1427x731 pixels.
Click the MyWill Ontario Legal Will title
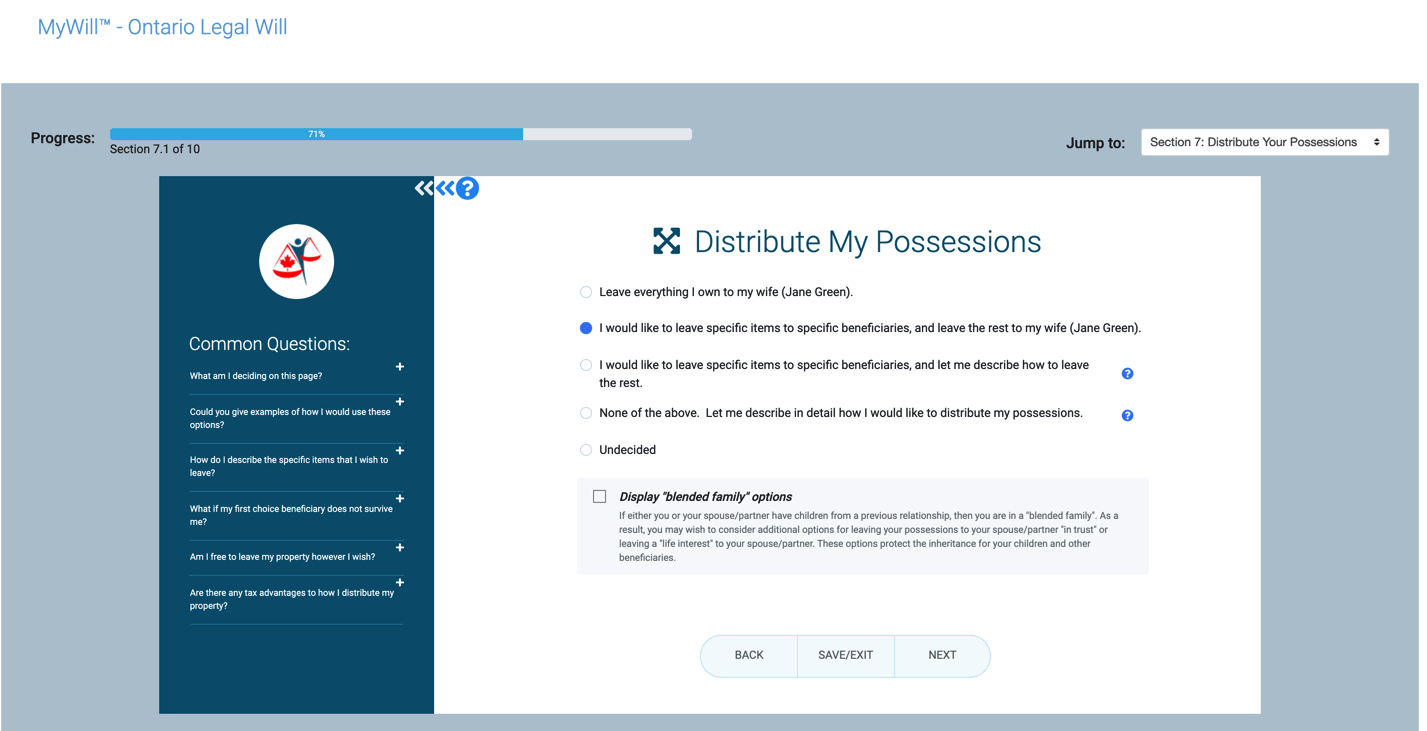(x=162, y=27)
